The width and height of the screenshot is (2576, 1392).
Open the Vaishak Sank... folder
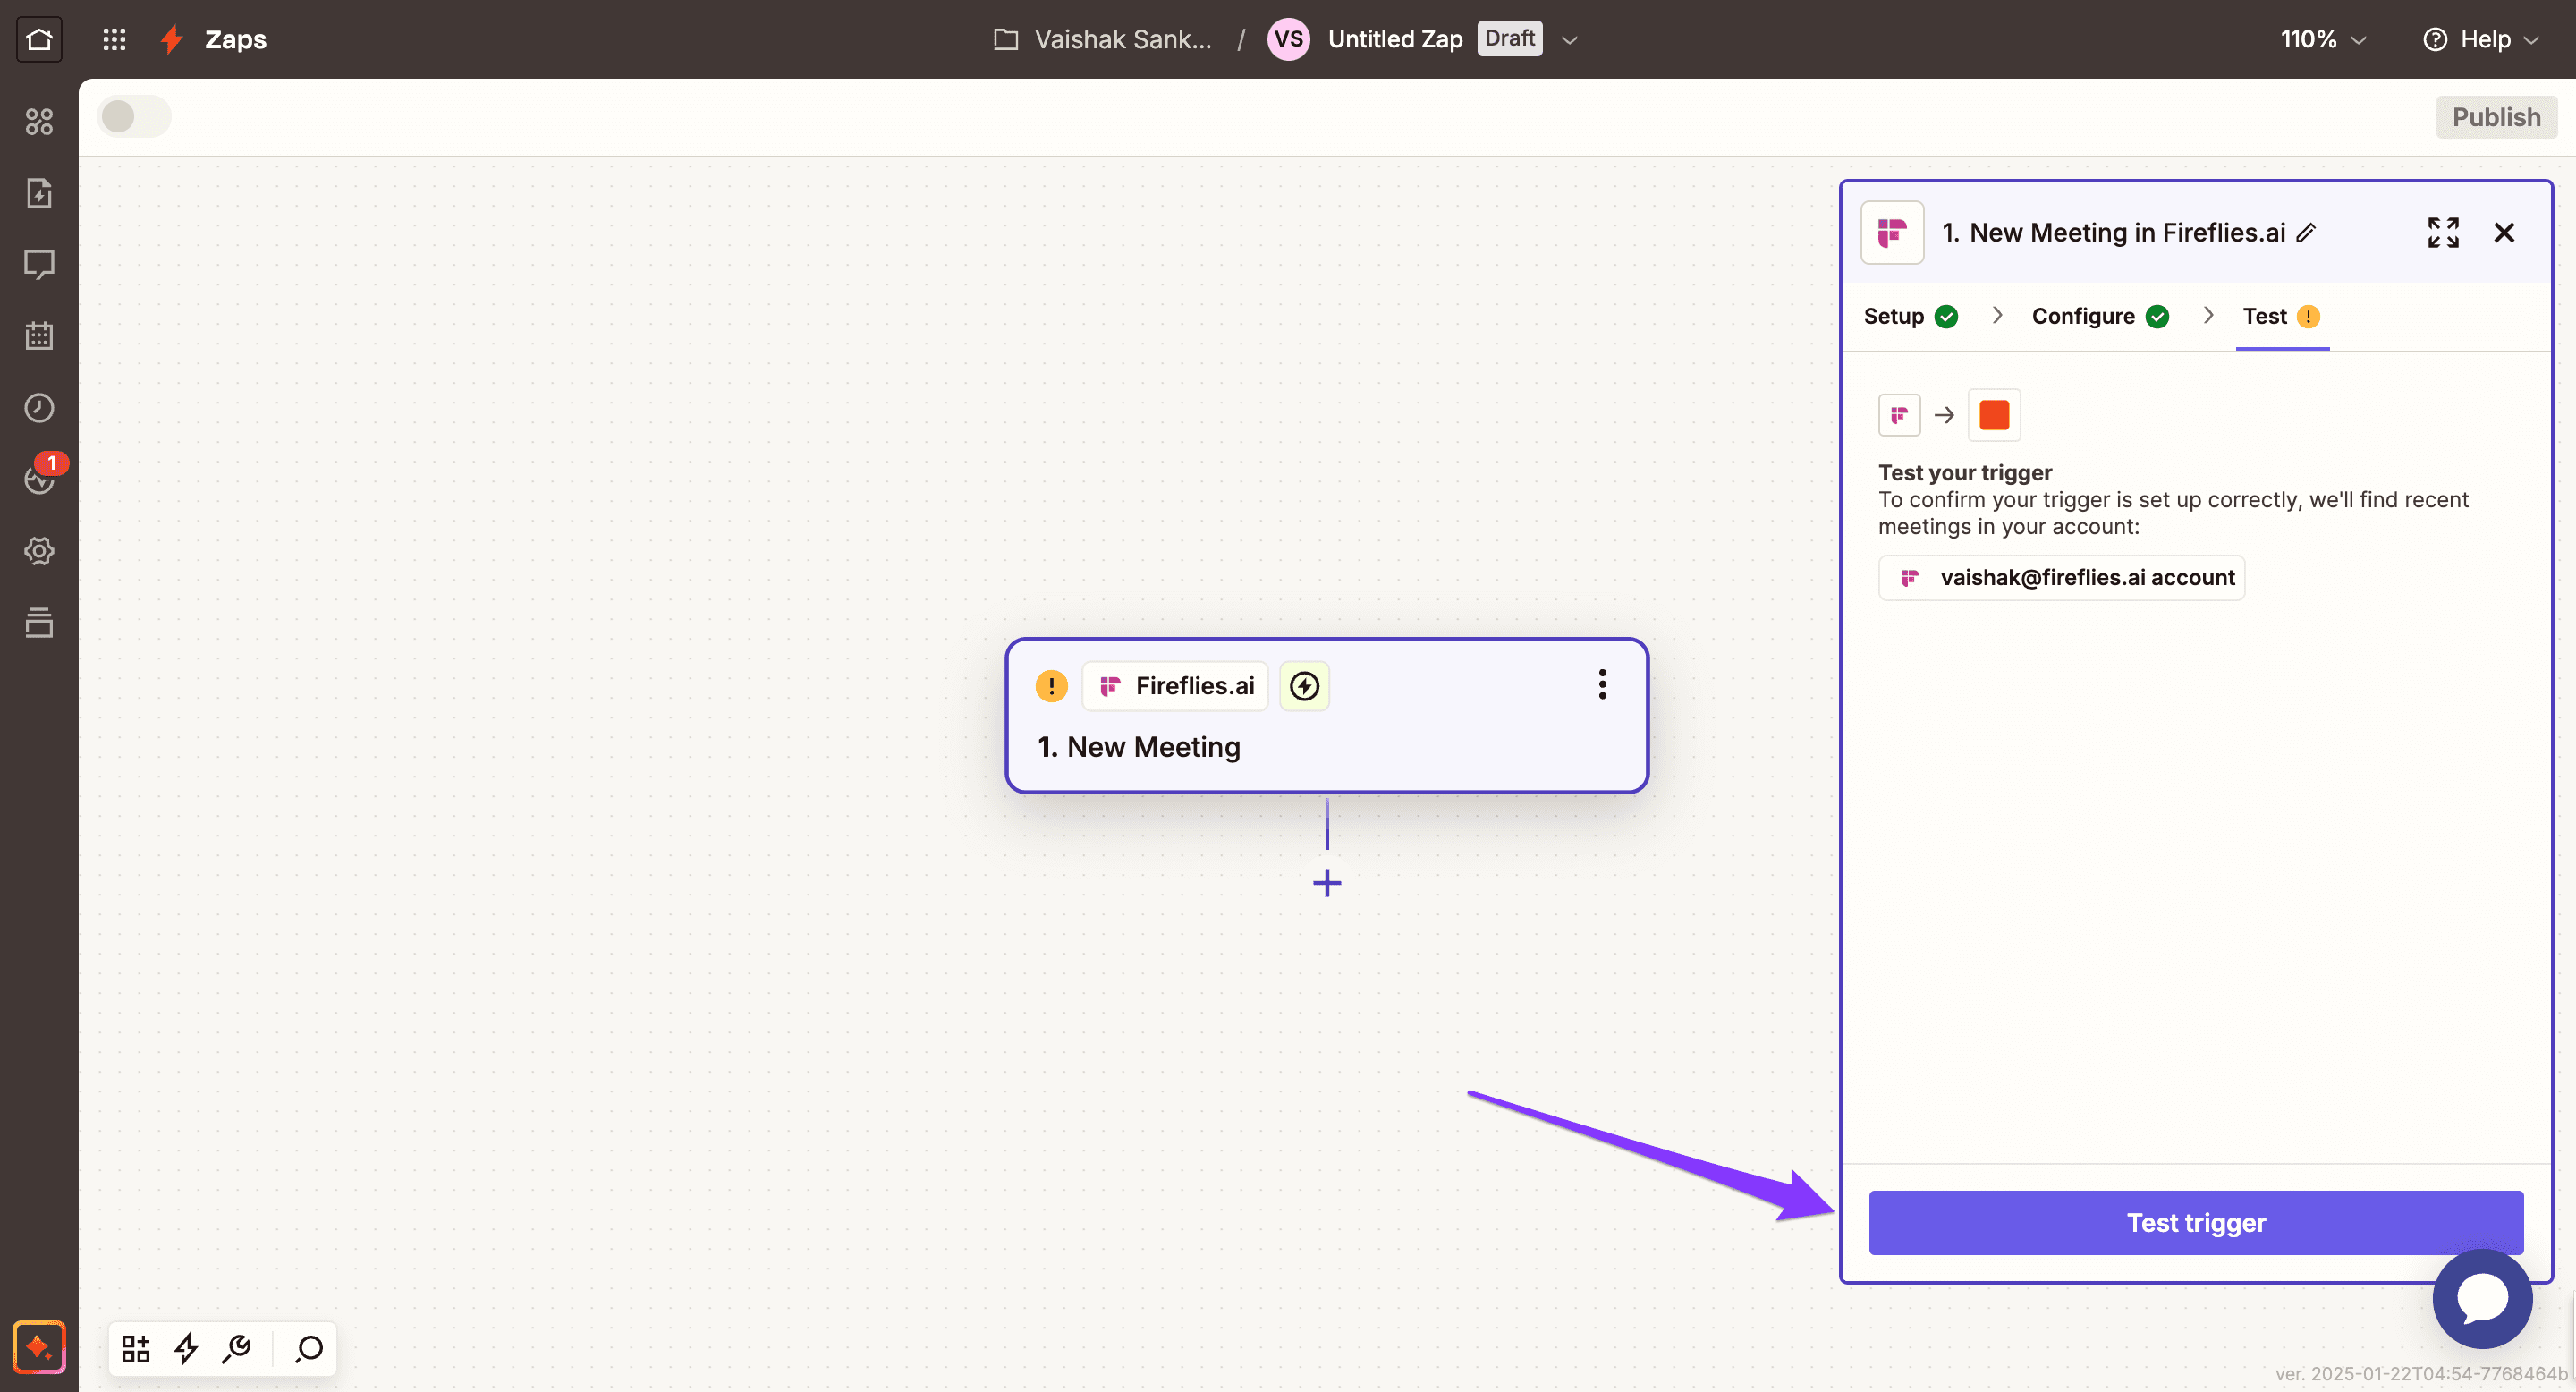1102,39
